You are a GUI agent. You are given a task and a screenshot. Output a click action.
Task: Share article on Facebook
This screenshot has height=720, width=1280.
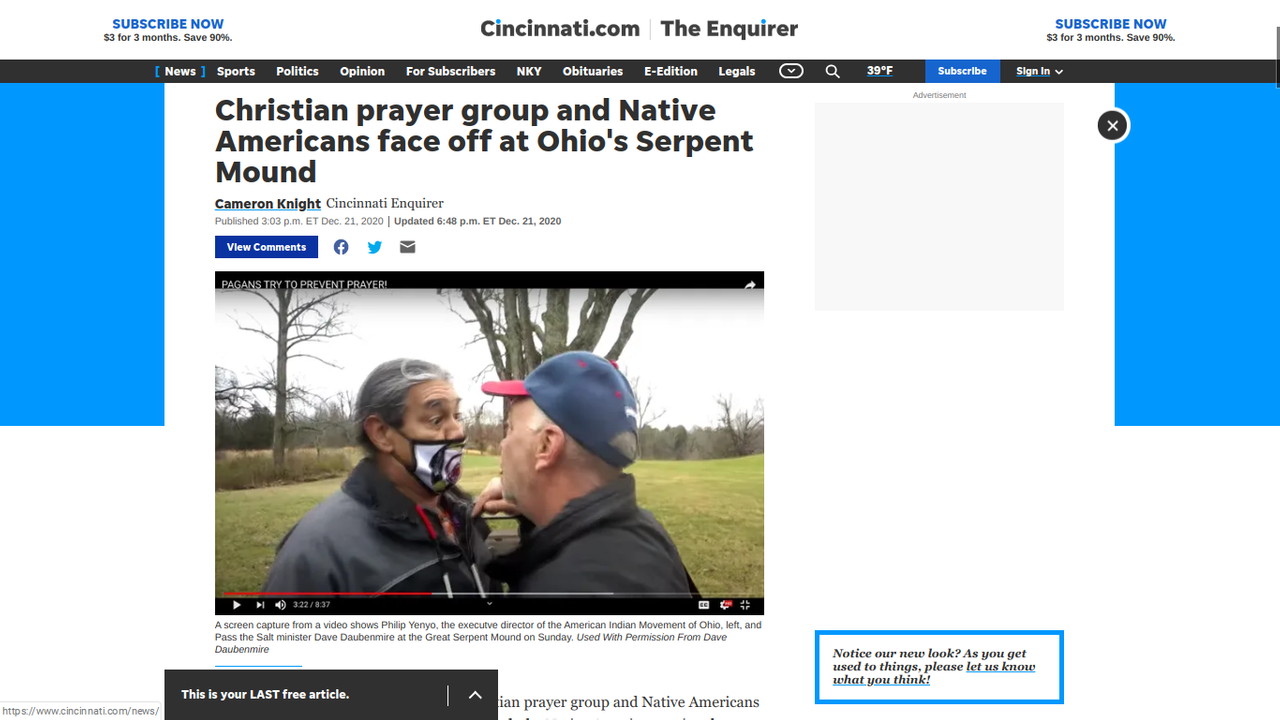[341, 247]
